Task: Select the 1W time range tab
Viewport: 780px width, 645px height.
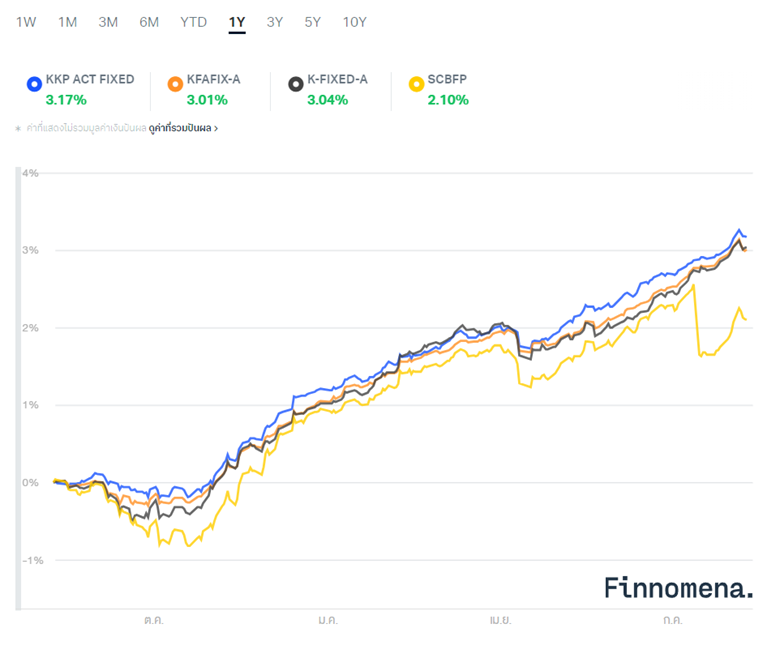Action: tap(26, 22)
